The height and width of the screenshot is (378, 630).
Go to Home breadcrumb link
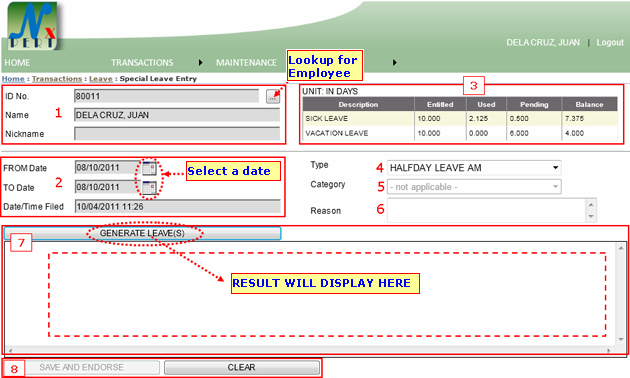[x=13, y=79]
